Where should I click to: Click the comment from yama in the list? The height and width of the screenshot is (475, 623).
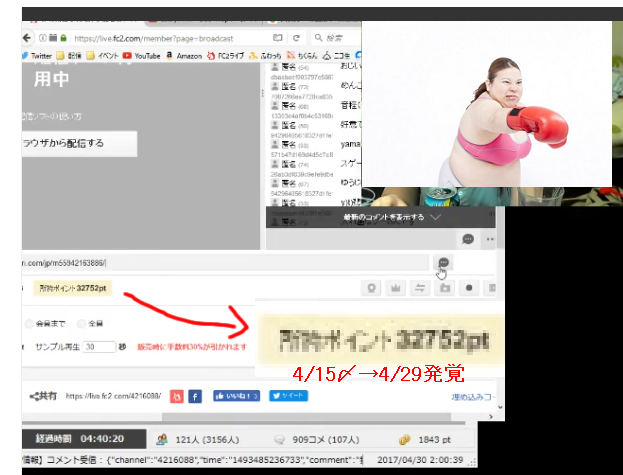351,144
